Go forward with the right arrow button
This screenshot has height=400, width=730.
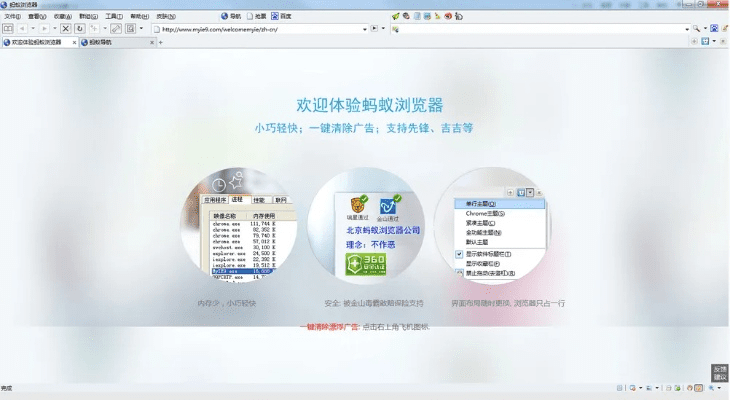pyautogui.click(x=44, y=29)
